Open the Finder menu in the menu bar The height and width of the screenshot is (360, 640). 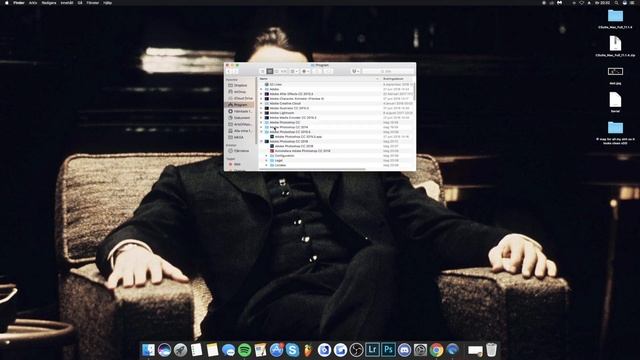tap(19, 3)
